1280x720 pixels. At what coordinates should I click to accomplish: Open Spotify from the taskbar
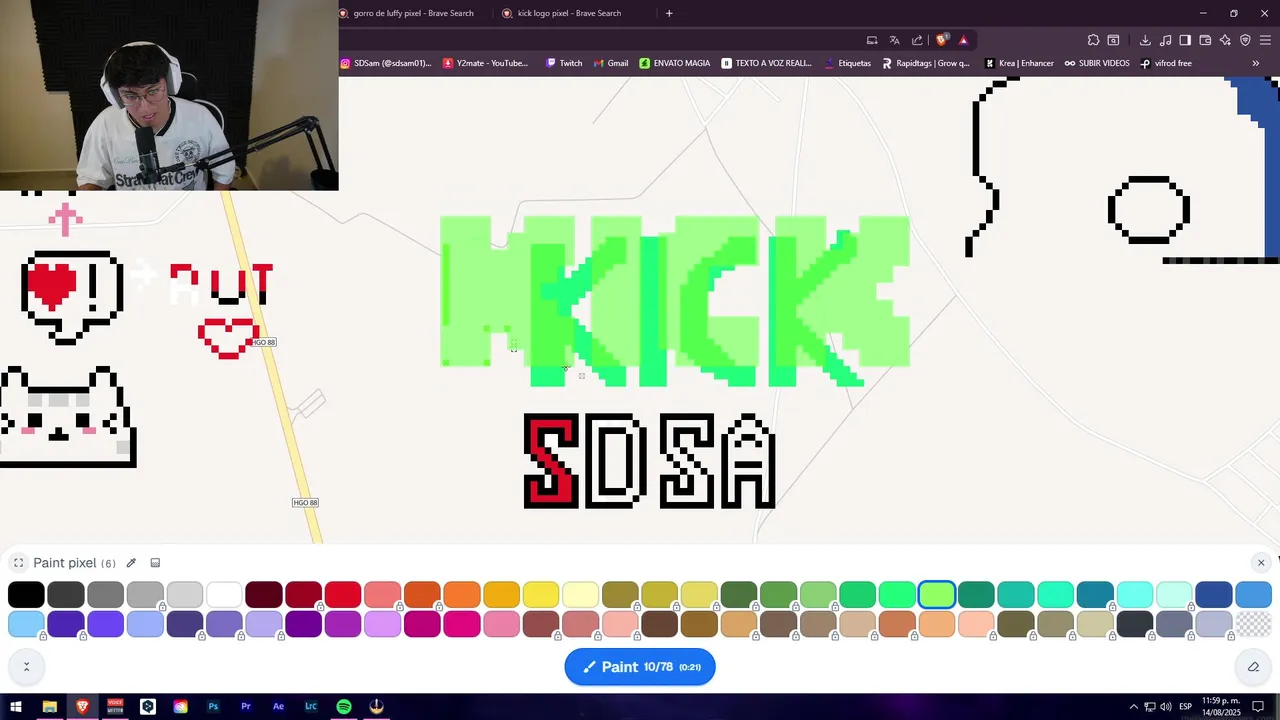[344, 707]
